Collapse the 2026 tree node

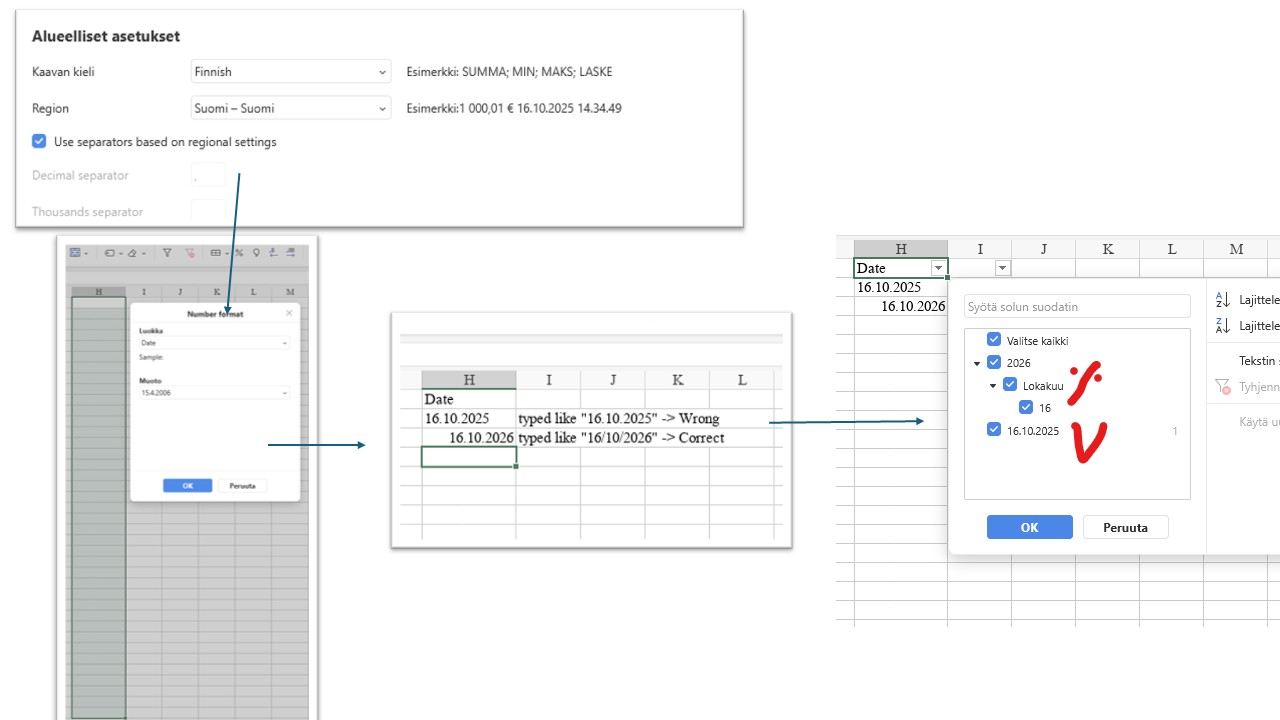tap(977, 363)
